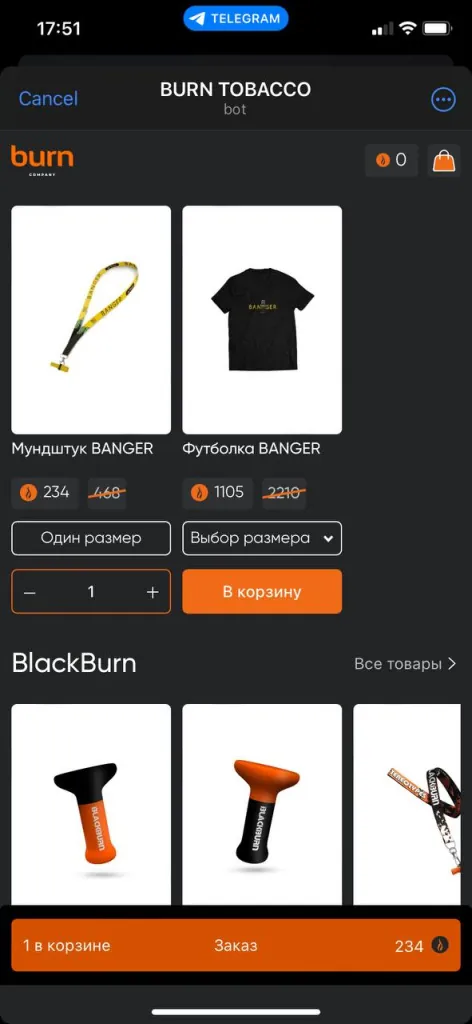Open the Заказ order bar
The image size is (472, 1024).
point(236,945)
